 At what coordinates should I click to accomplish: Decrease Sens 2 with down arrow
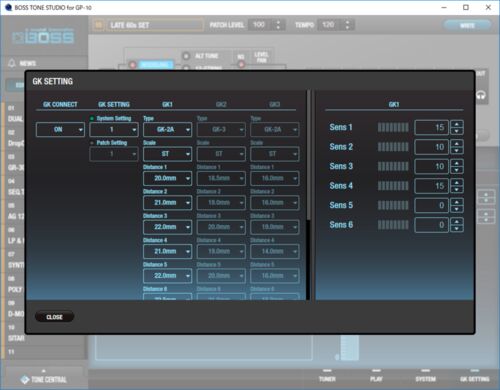(x=457, y=151)
